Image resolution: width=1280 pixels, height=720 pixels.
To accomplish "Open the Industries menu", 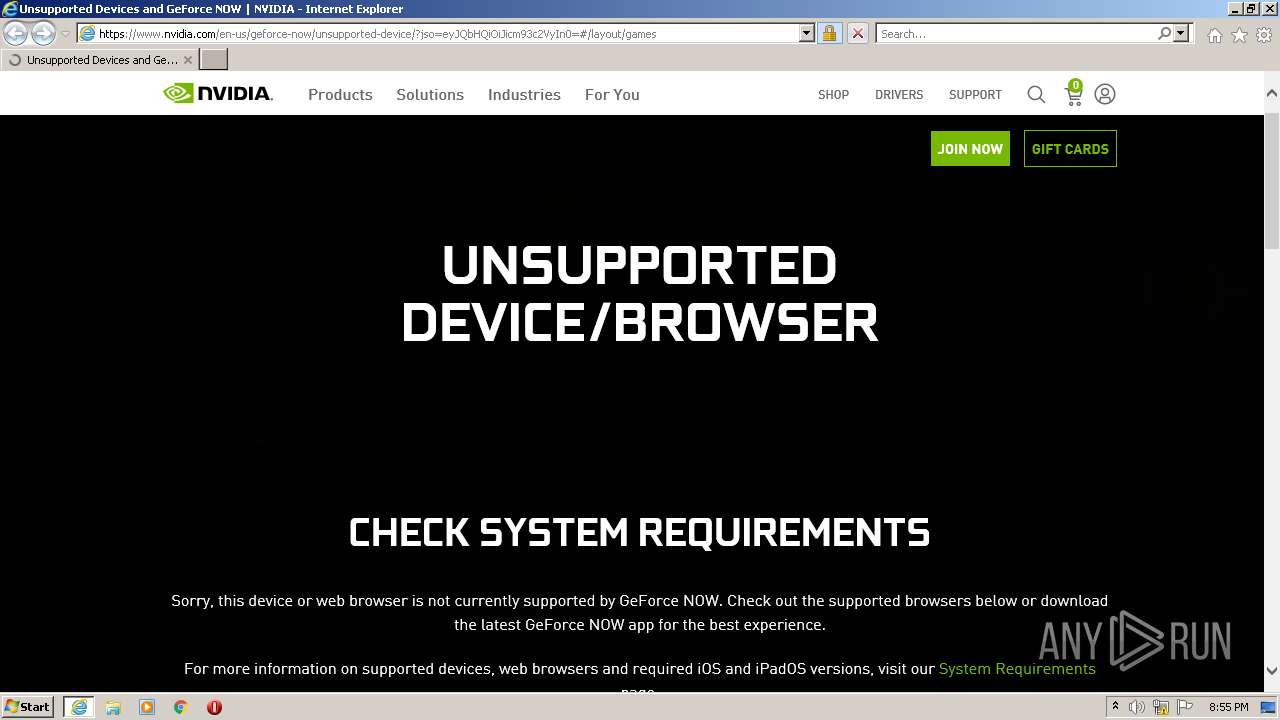I will coord(524,94).
